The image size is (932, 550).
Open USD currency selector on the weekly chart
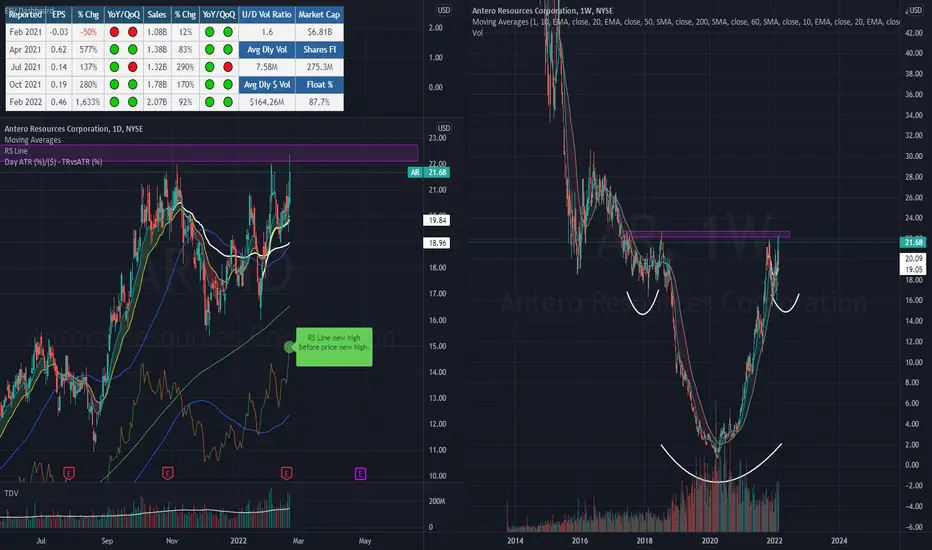(x=915, y=10)
